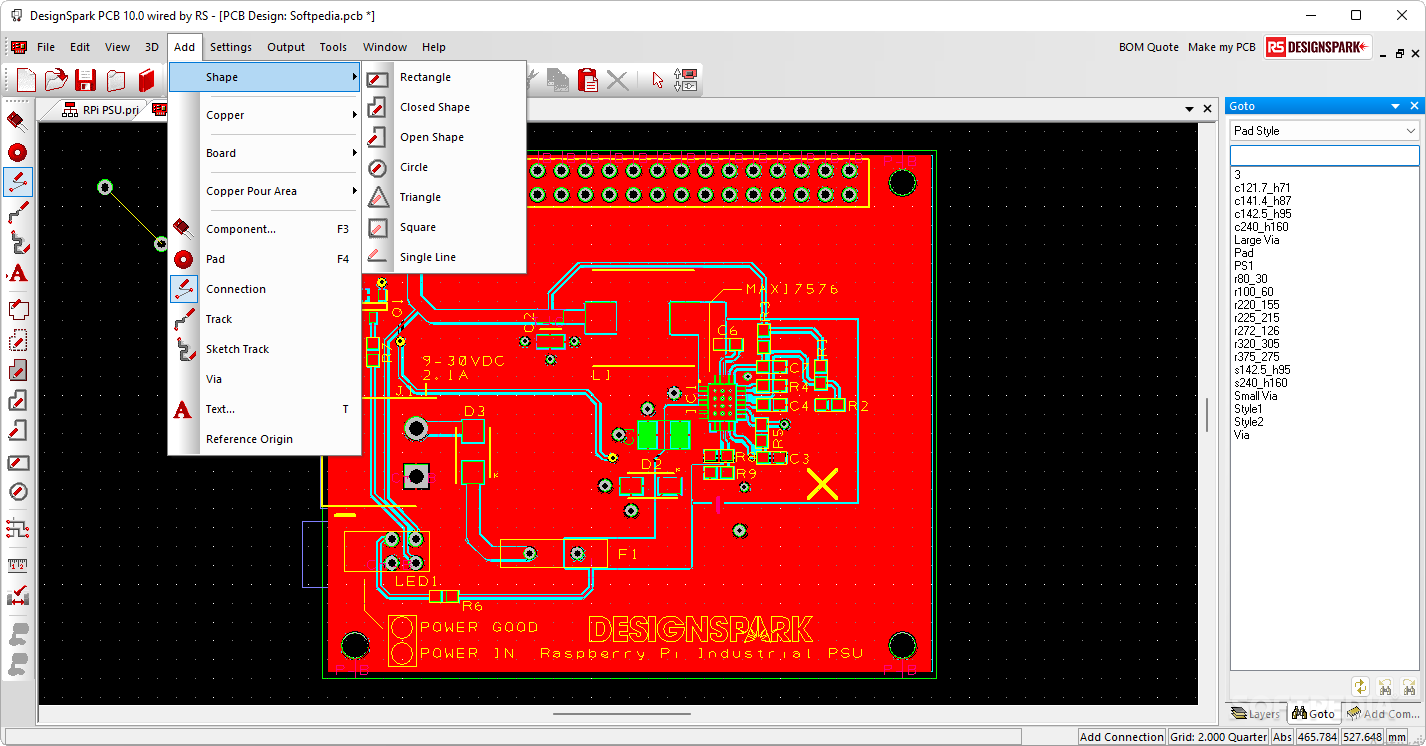Switch to the RPi PSU.prj tab

pyautogui.click(x=100, y=109)
